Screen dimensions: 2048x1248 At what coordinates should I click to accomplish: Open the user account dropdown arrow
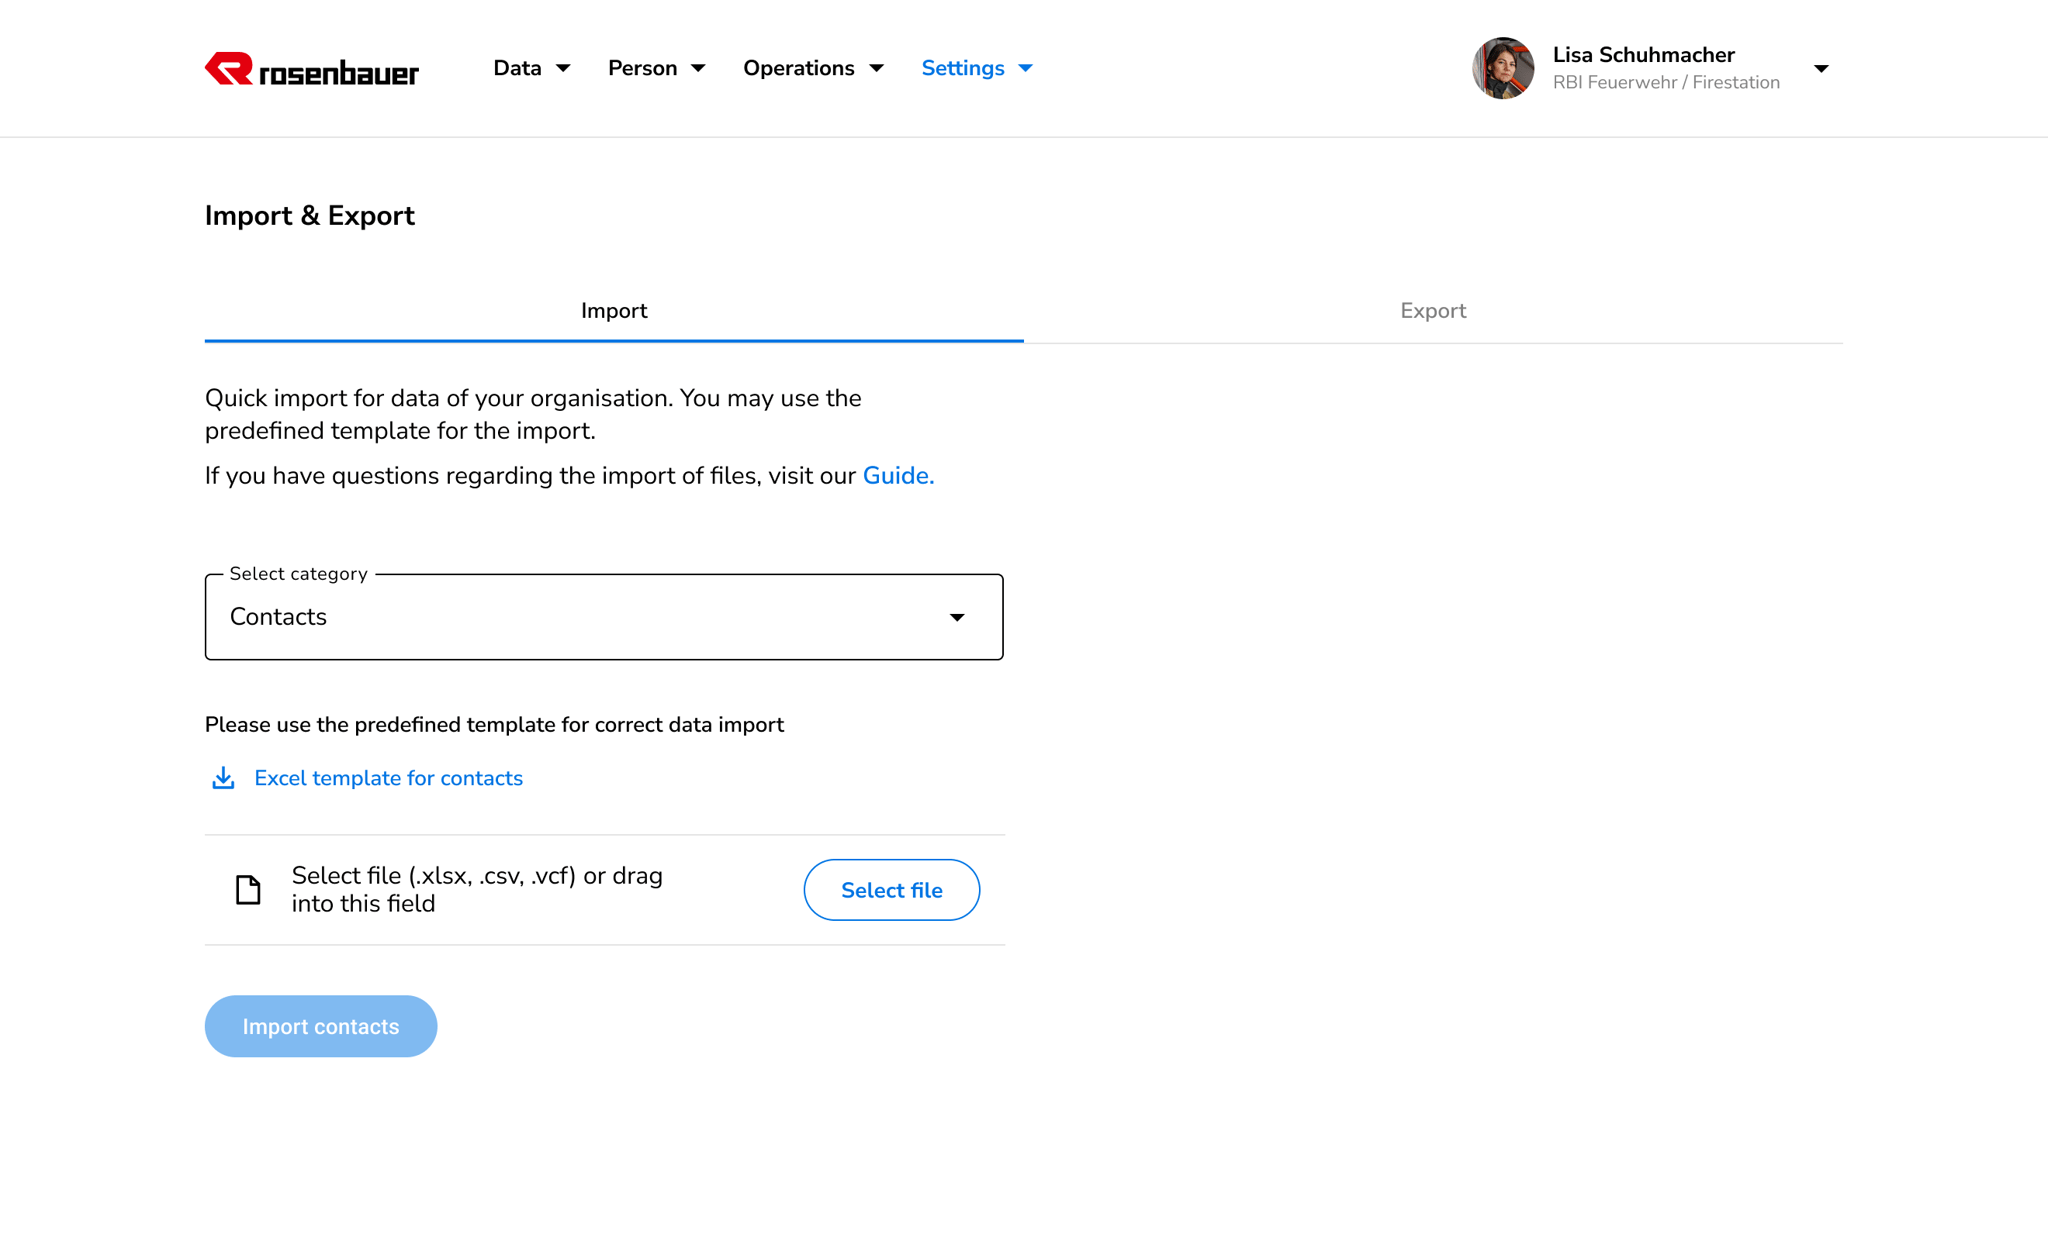click(x=1821, y=69)
